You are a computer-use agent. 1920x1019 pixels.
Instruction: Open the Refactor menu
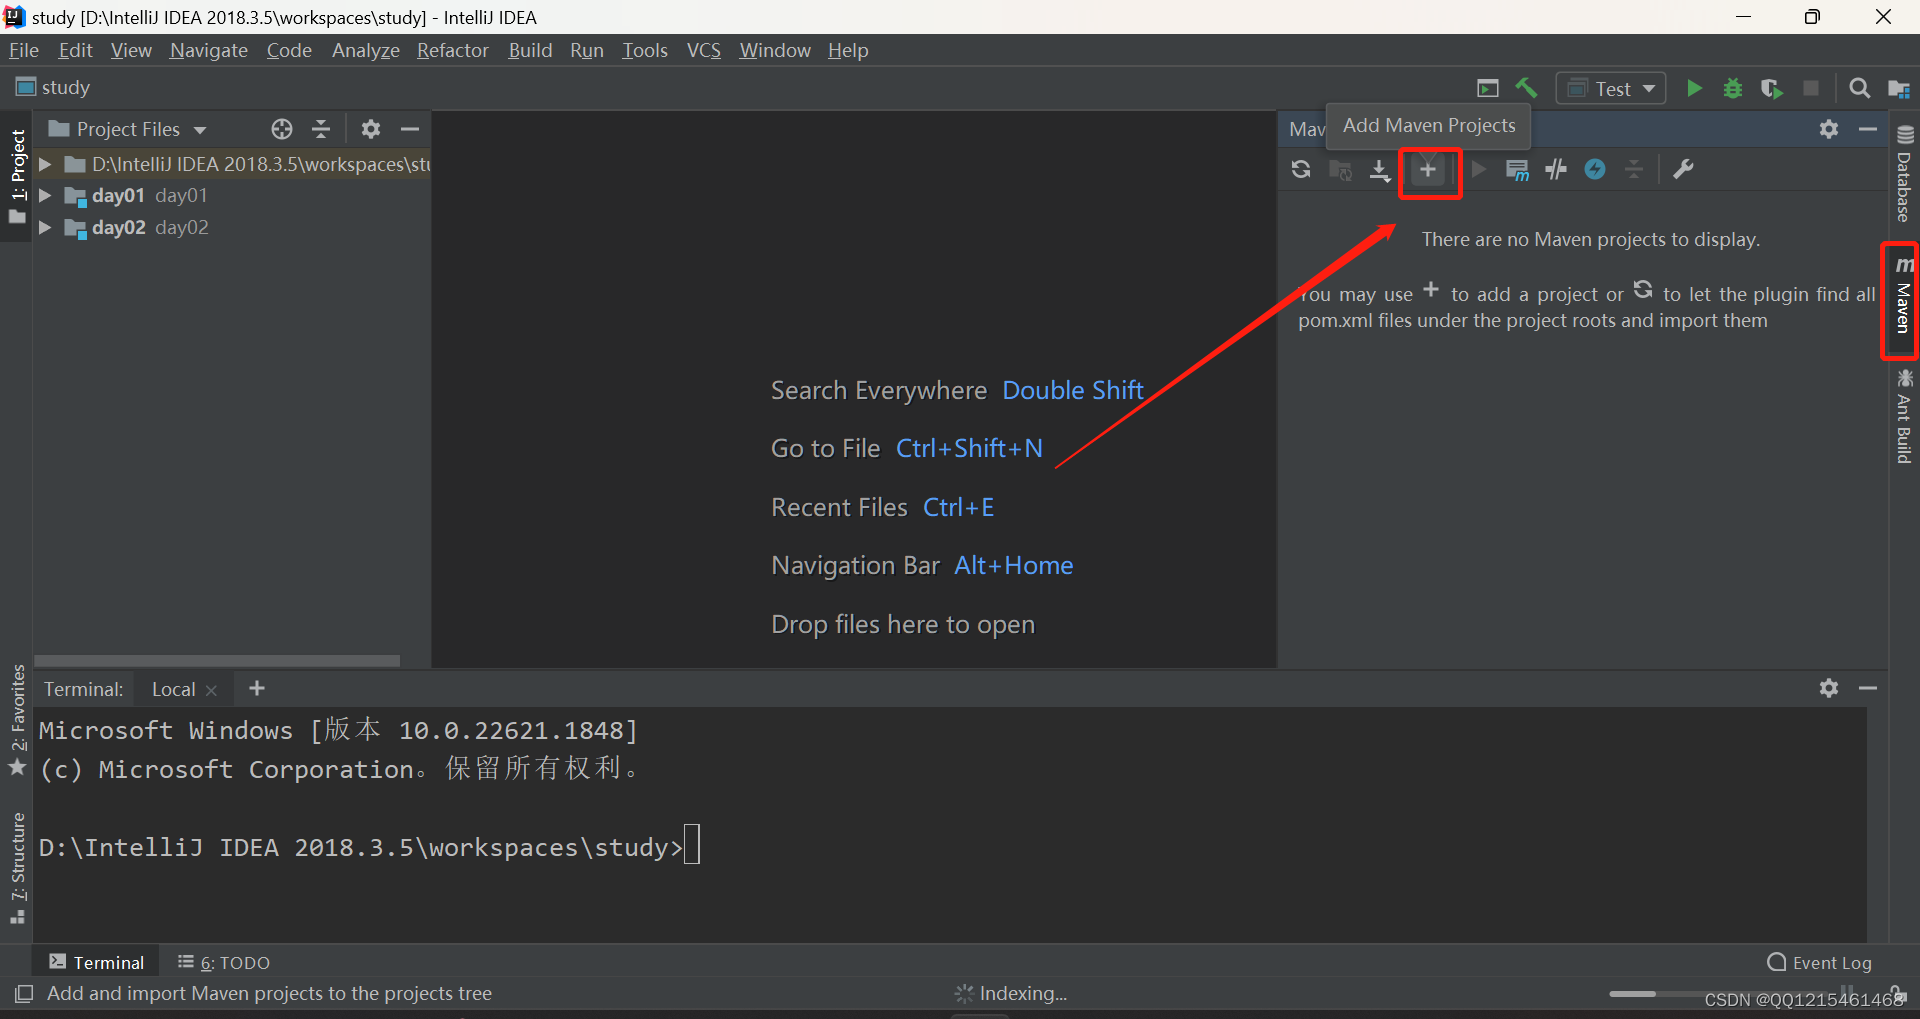coord(453,50)
